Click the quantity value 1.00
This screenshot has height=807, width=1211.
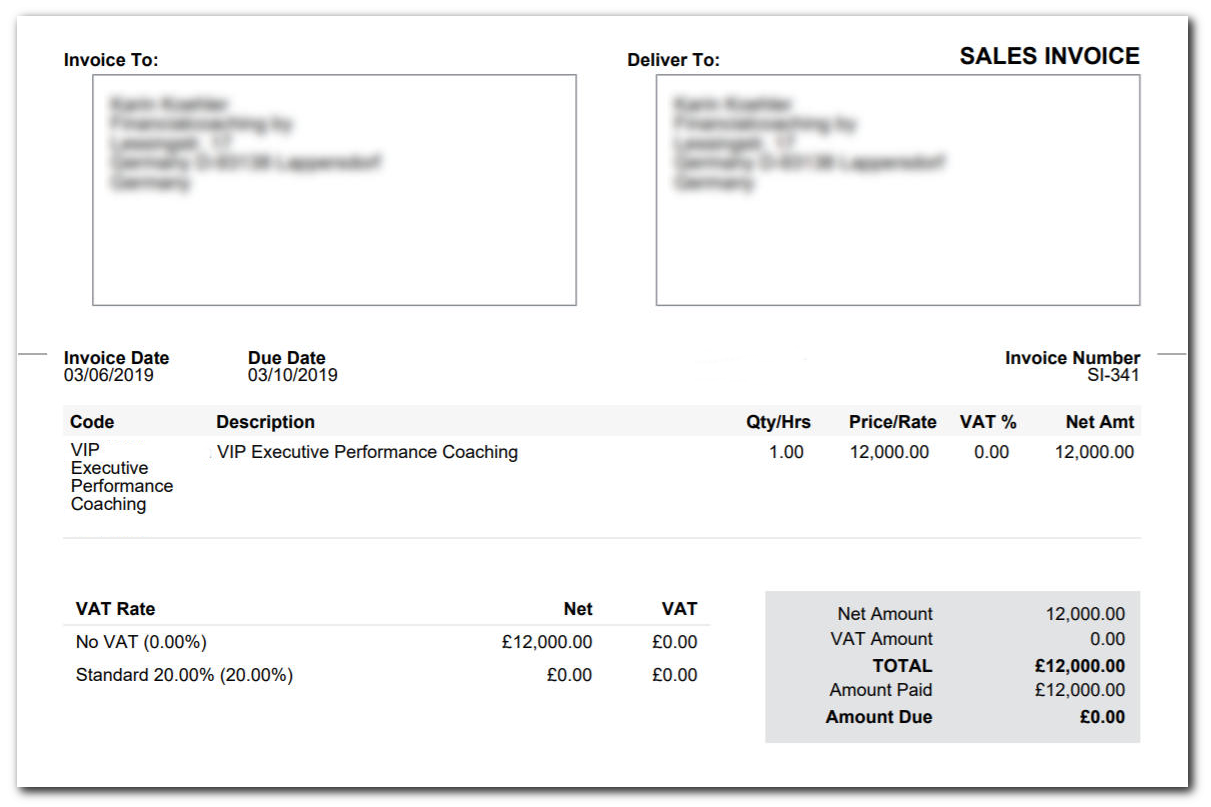[786, 452]
